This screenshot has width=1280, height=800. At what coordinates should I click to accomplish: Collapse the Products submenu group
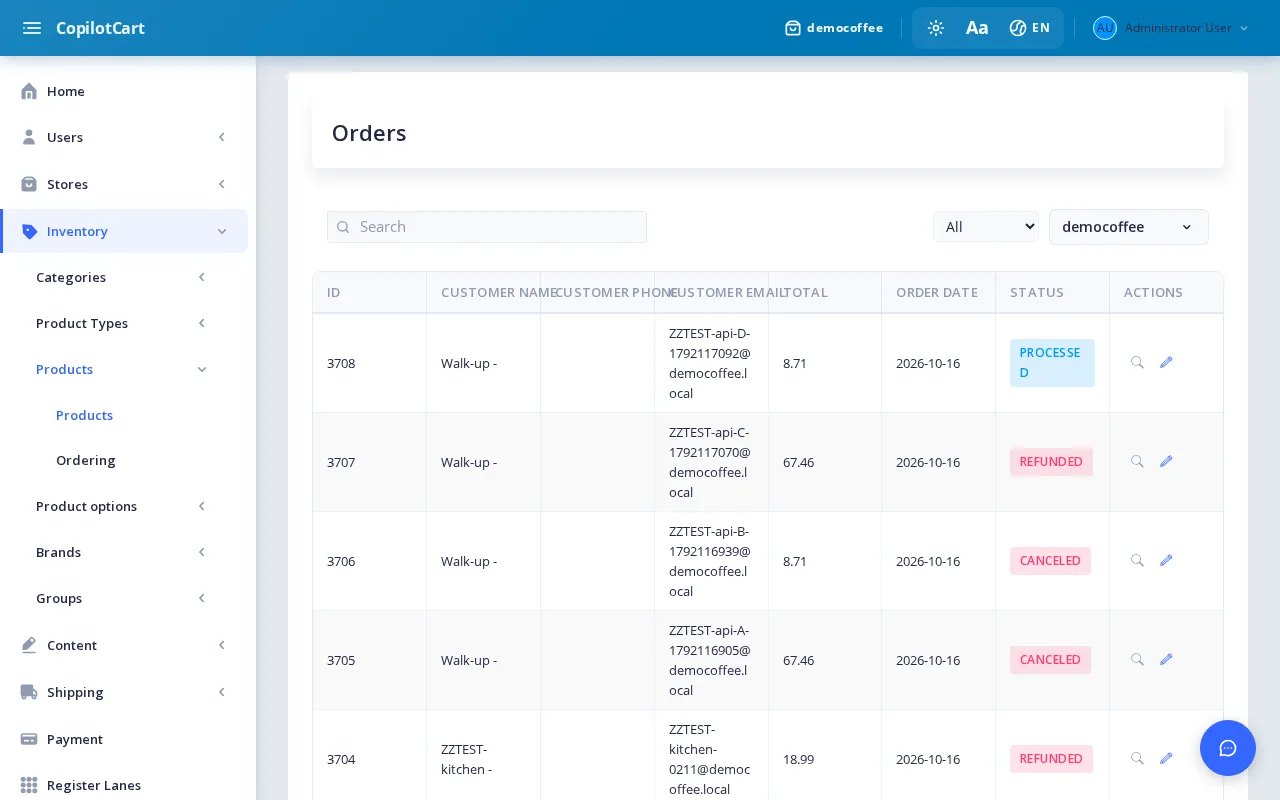click(x=124, y=369)
